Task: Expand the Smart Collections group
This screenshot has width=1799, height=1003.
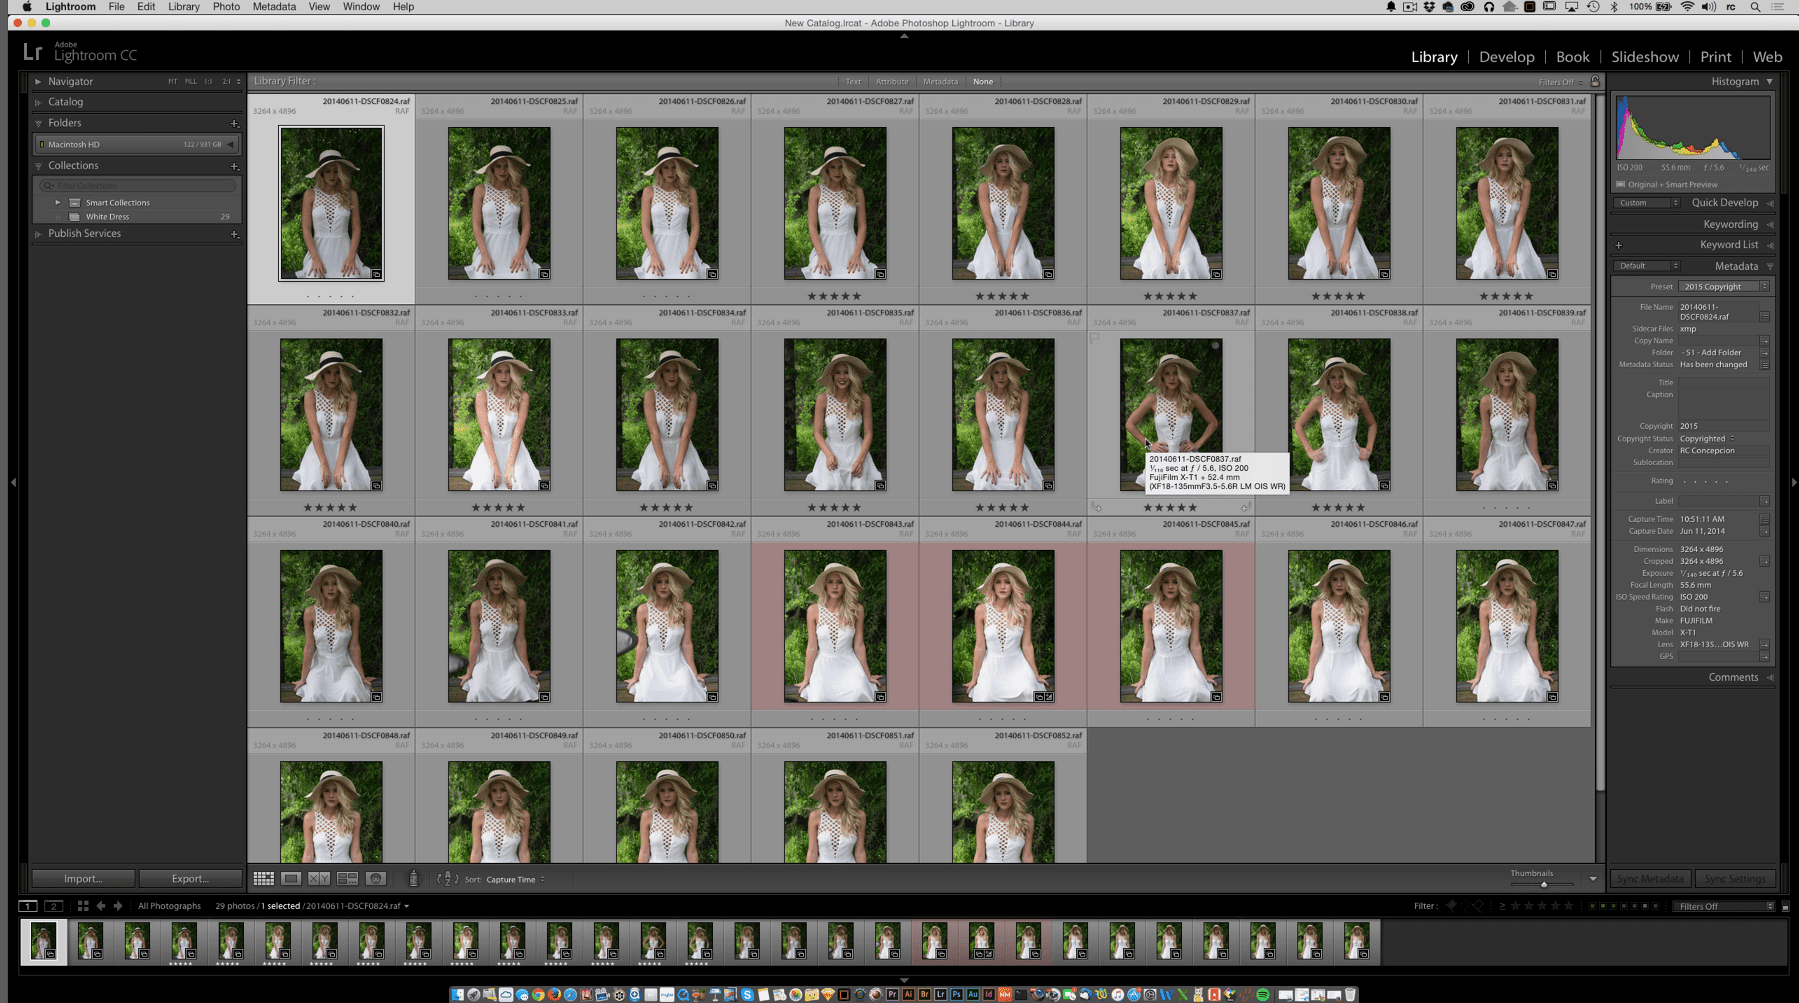Action: (x=58, y=202)
